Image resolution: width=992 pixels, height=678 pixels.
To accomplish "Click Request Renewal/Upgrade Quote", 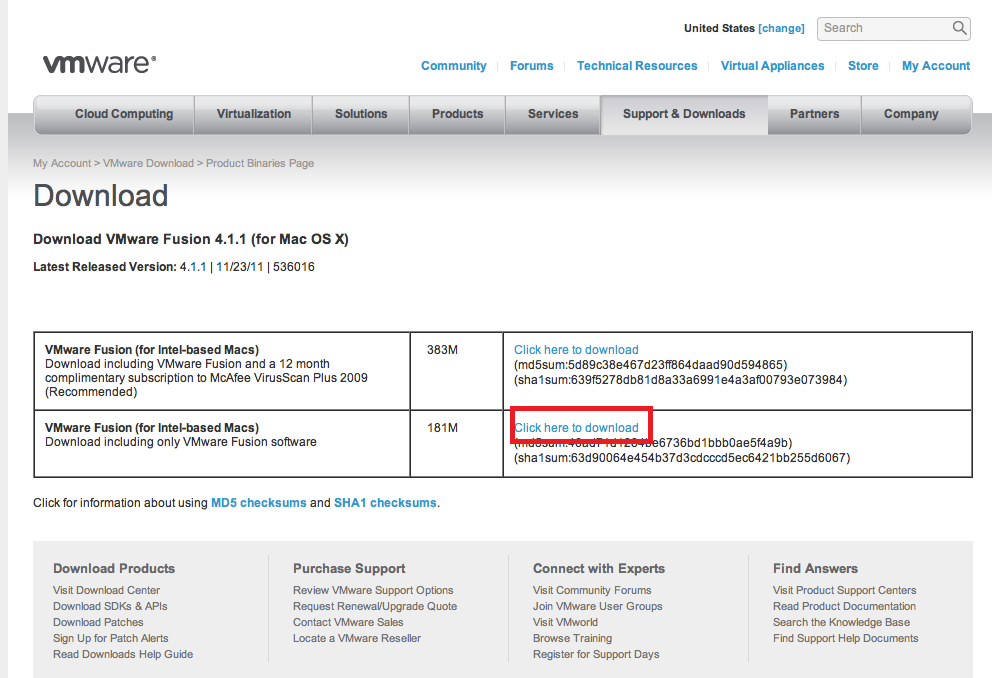I will pos(375,606).
